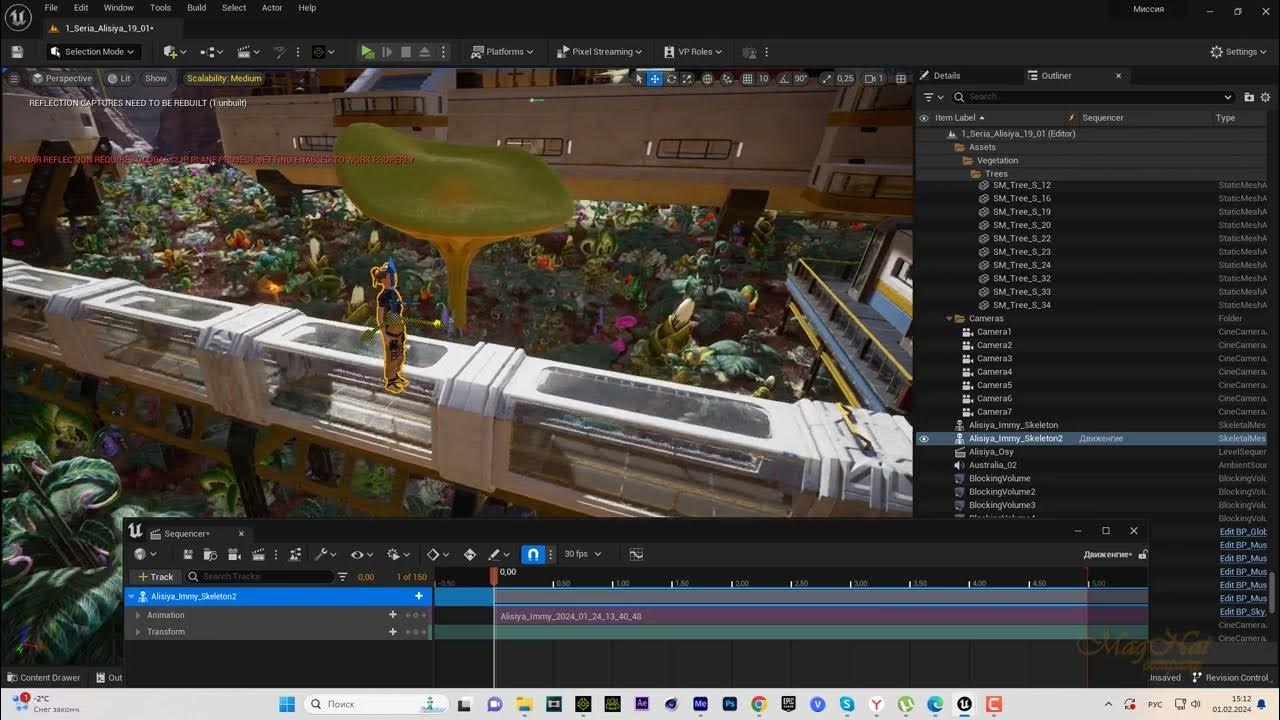The height and width of the screenshot is (720, 1280).
Task: Open the Content Drawer
Action: 43,677
